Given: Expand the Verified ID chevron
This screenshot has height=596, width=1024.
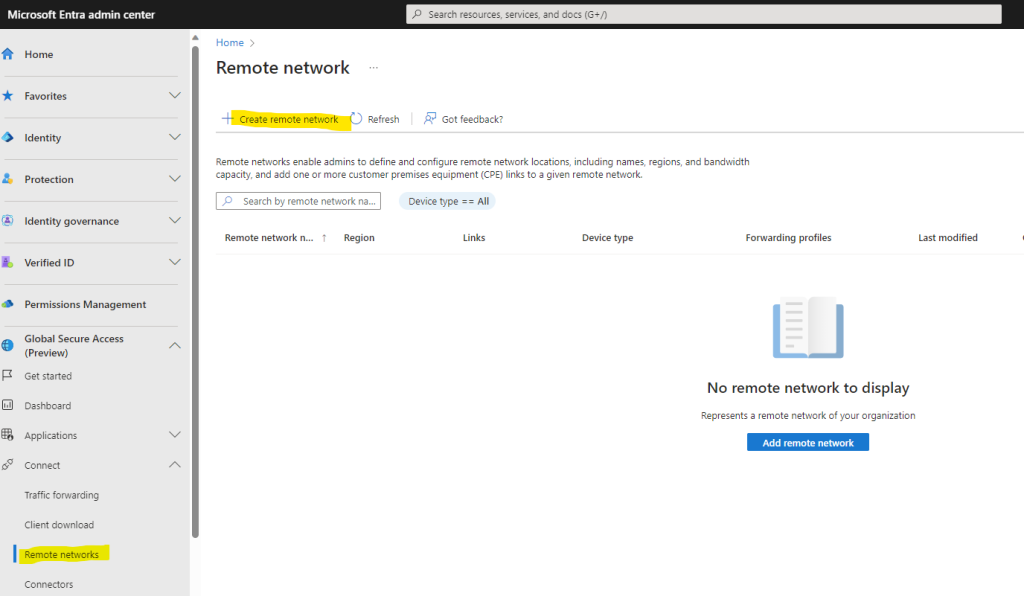Looking at the screenshot, I should (x=174, y=262).
